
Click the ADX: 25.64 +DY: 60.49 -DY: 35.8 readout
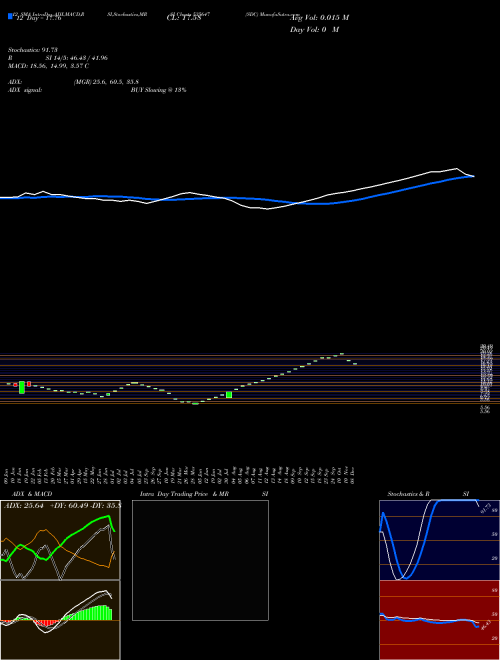tap(62, 506)
